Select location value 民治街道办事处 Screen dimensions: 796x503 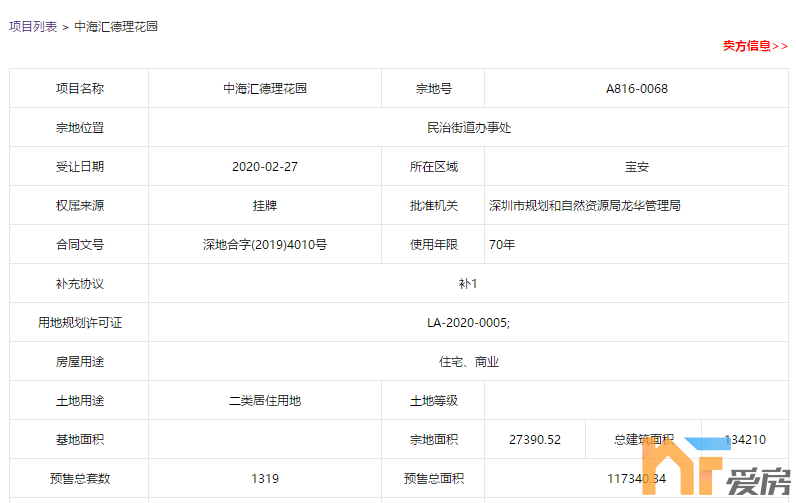click(469, 128)
